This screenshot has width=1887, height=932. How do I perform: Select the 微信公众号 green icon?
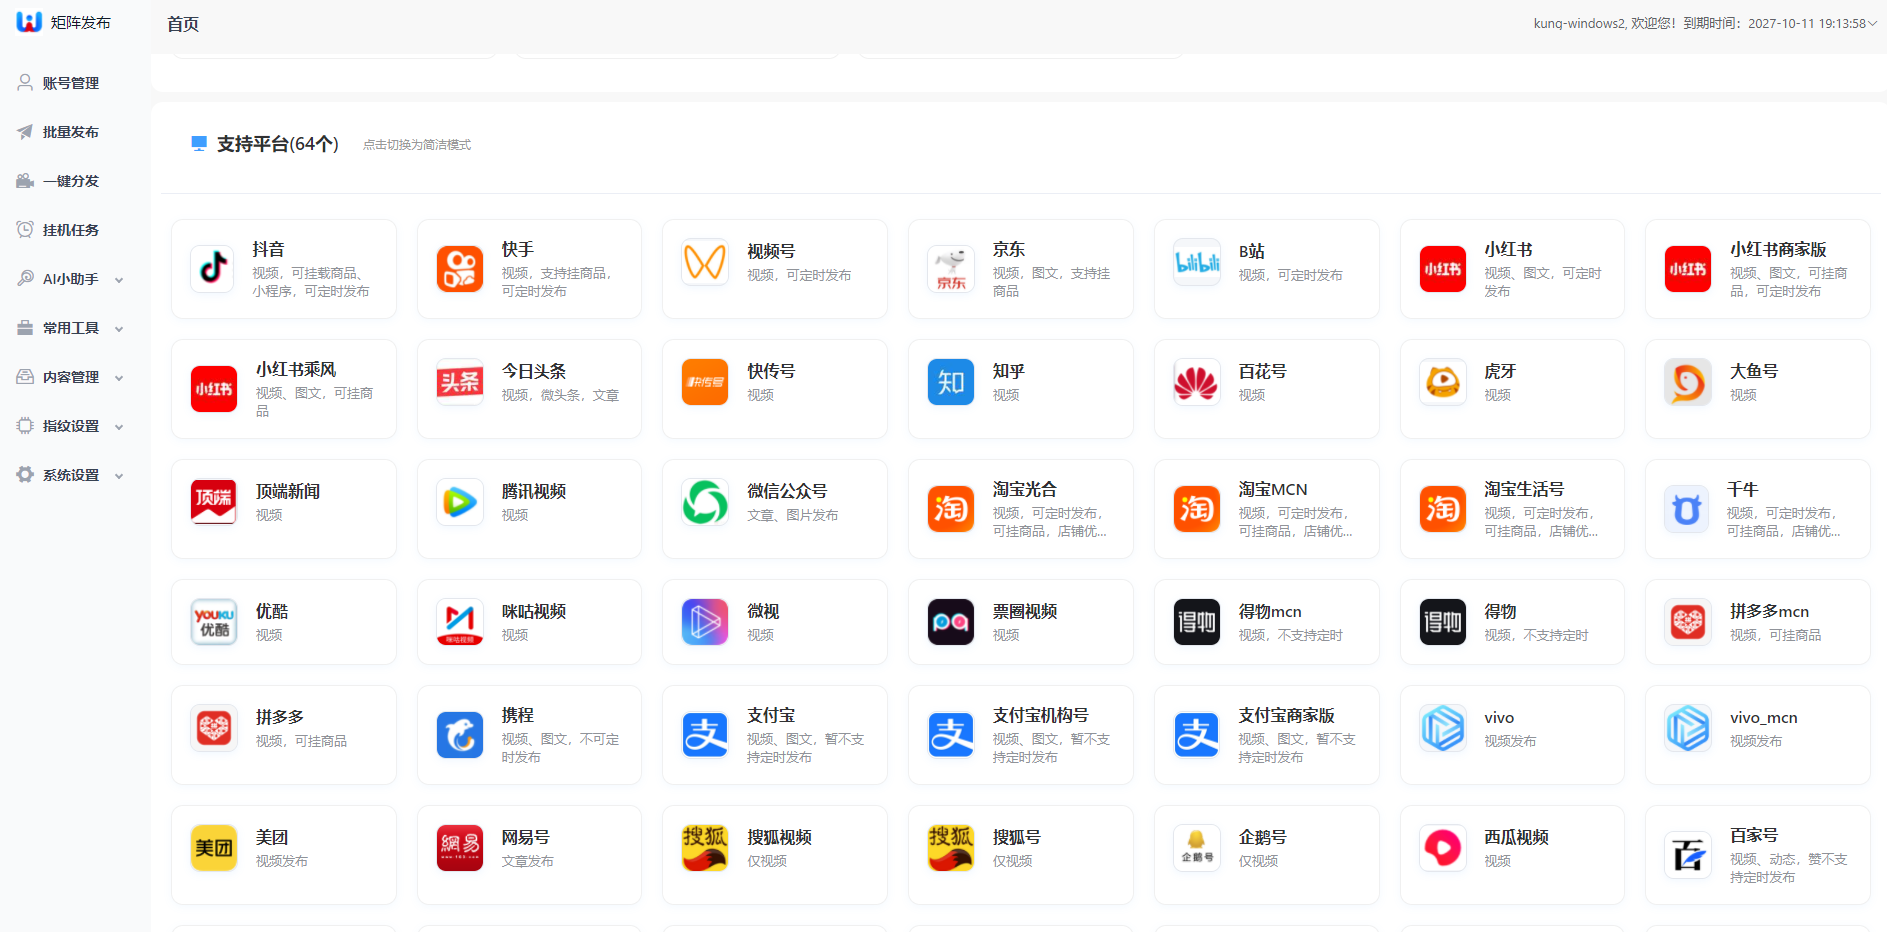(705, 502)
